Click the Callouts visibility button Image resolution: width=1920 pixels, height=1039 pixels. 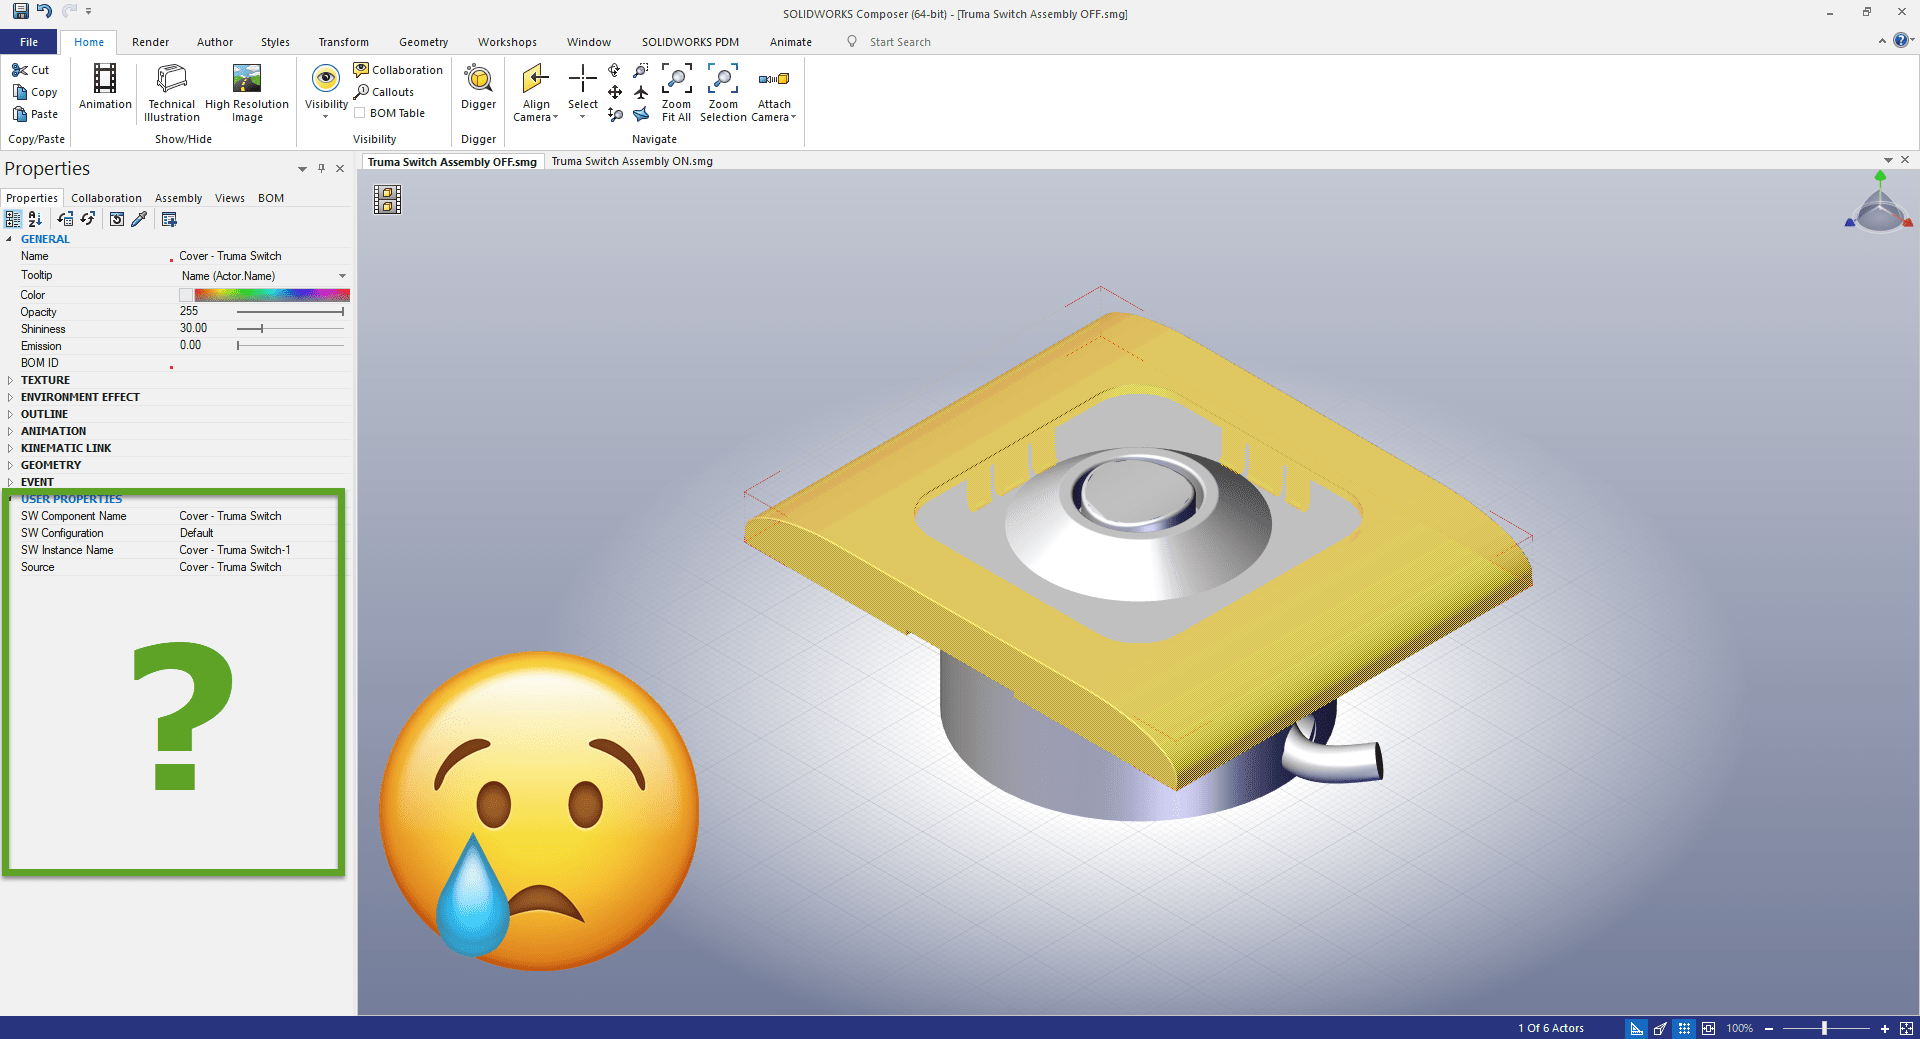click(x=384, y=92)
